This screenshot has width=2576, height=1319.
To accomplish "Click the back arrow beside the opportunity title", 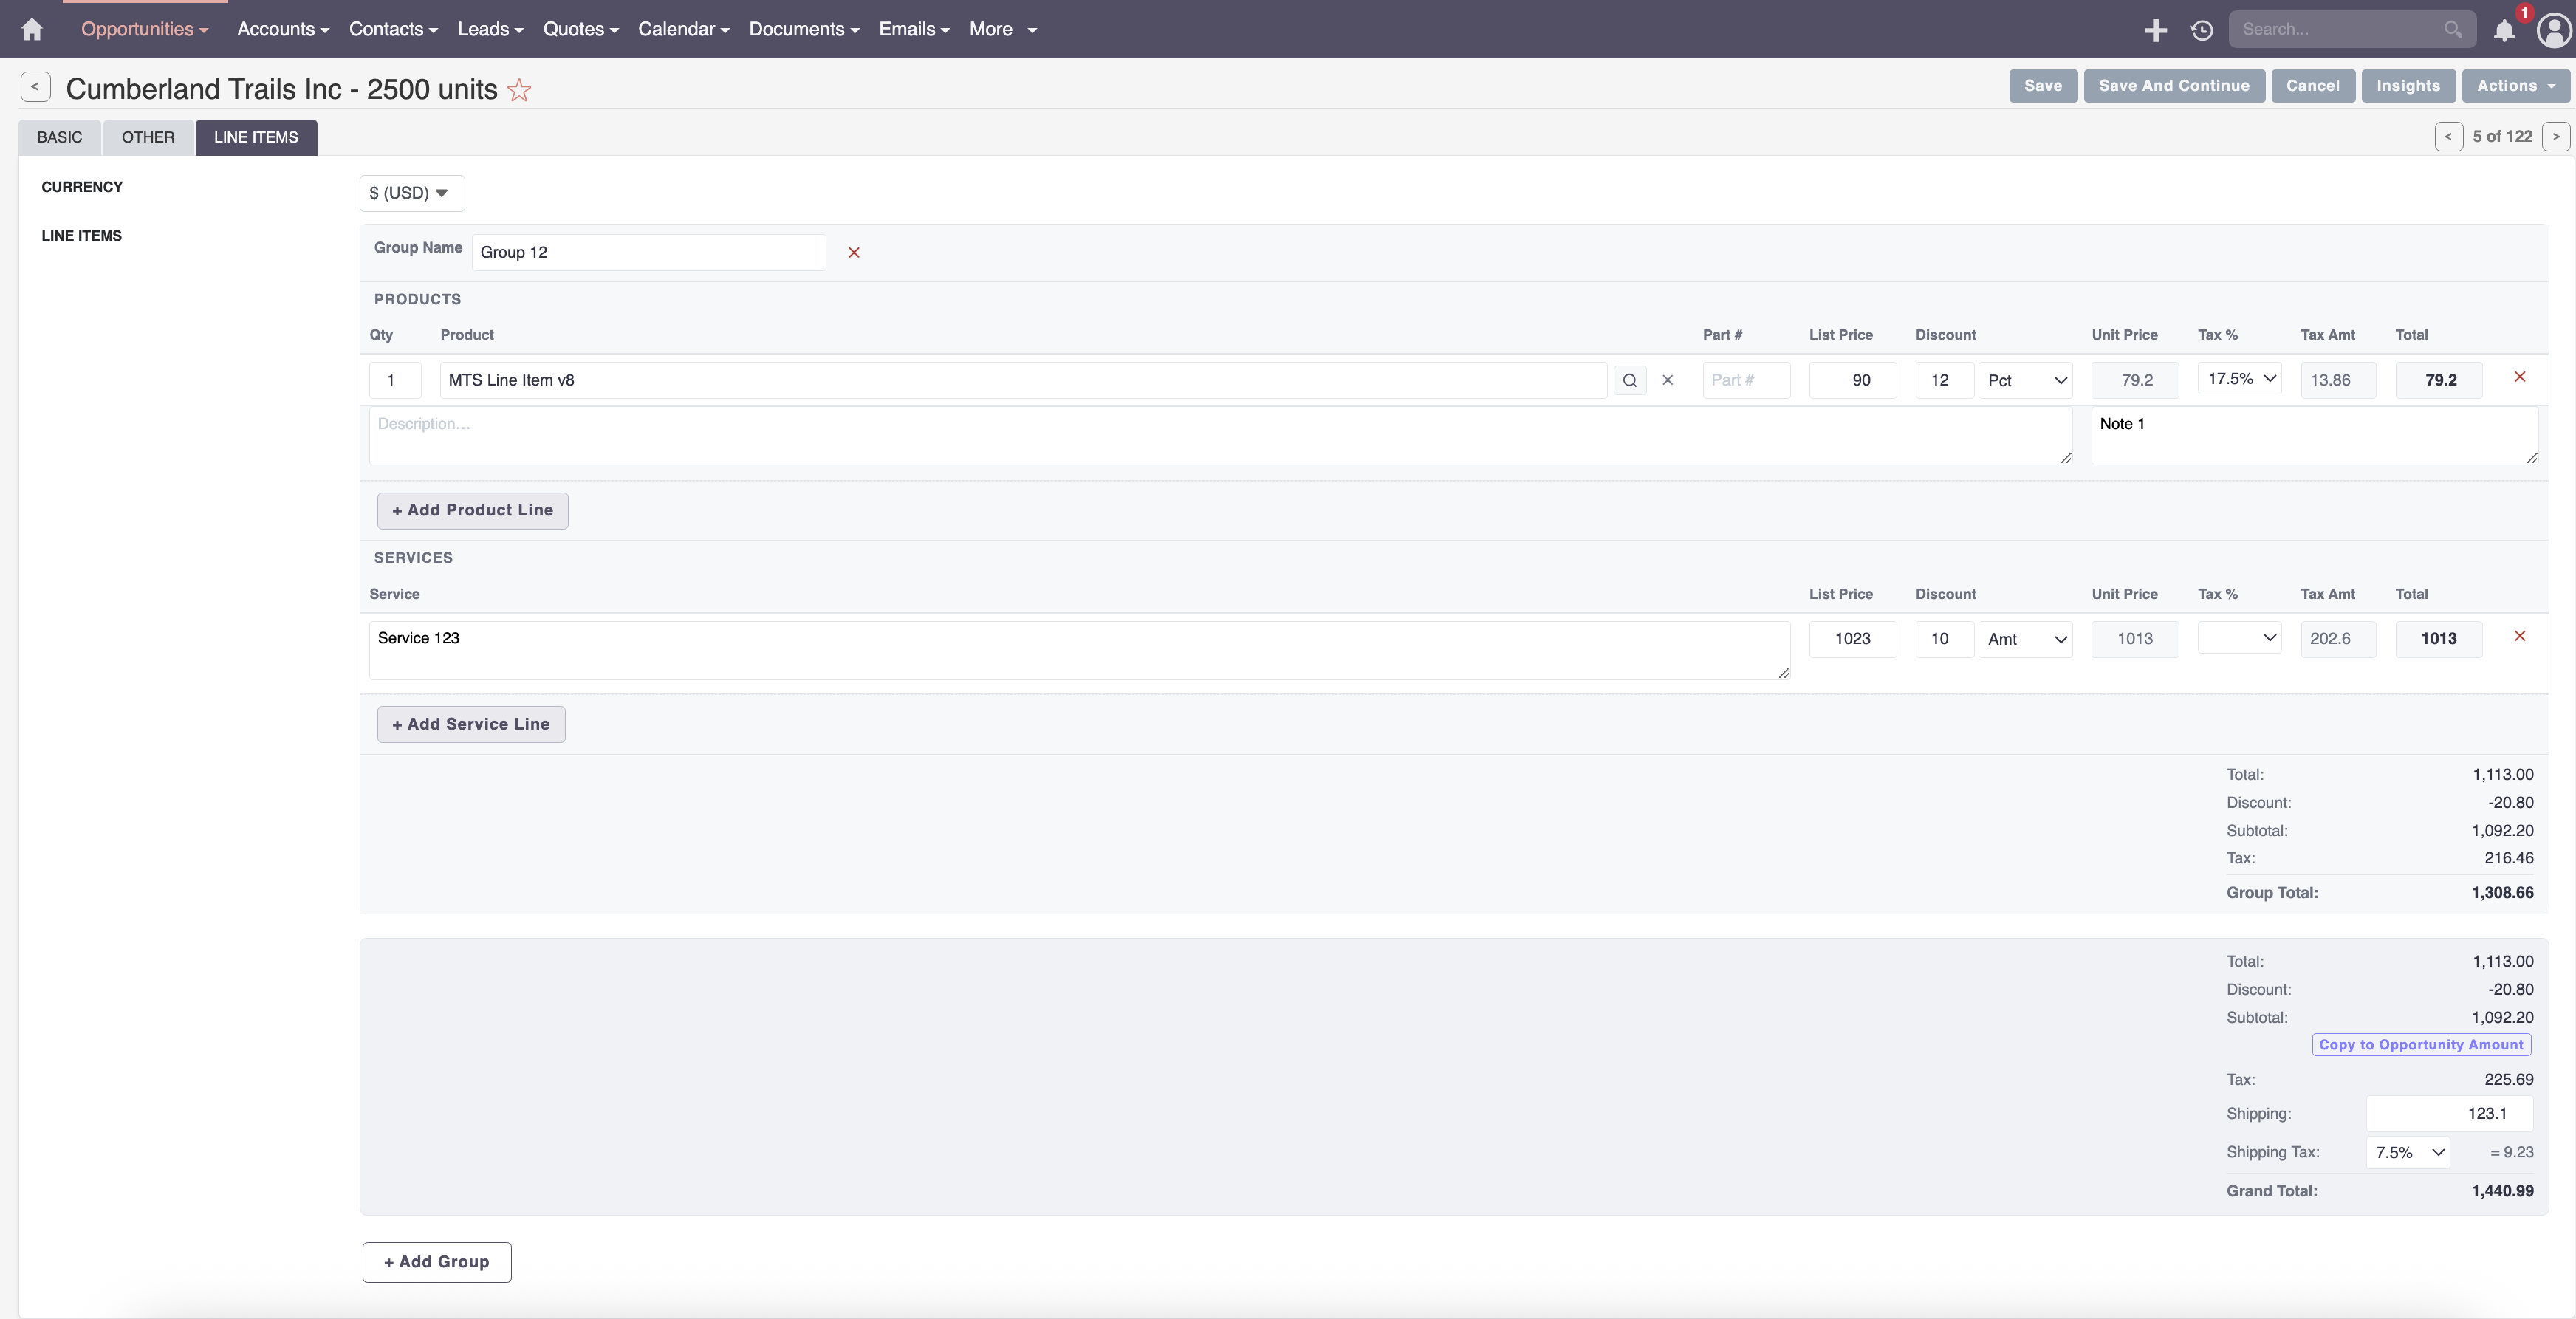I will [36, 86].
